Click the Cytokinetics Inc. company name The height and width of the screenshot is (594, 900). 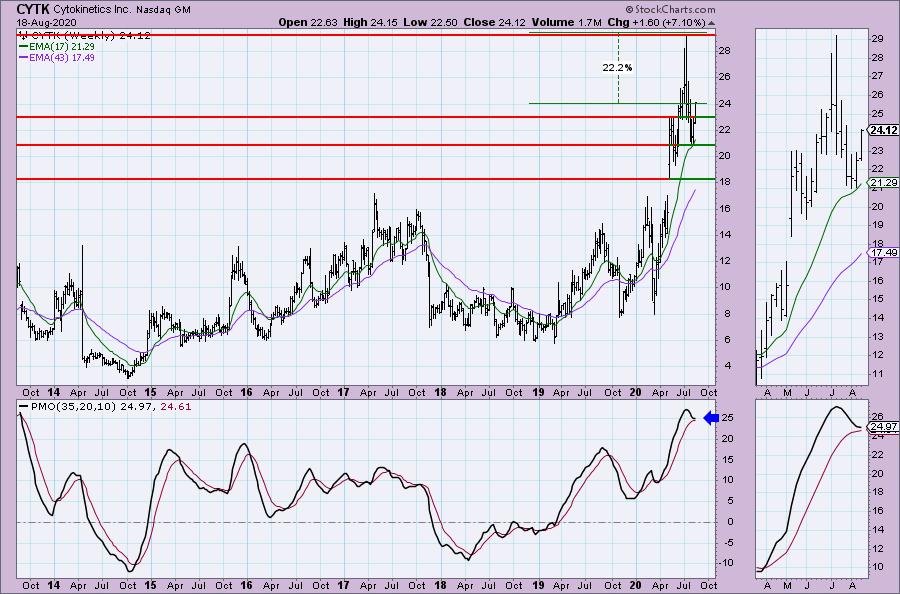click(92, 10)
